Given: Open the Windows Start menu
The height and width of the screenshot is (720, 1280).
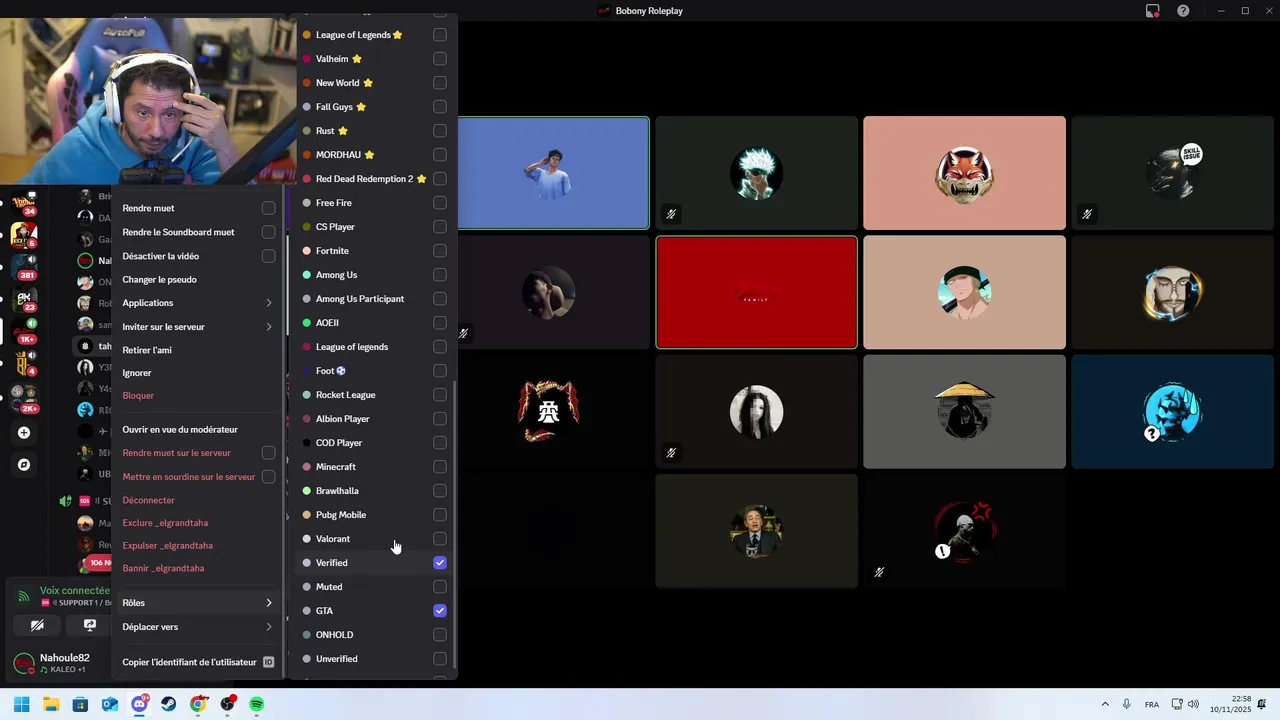Looking at the screenshot, I should point(22,705).
